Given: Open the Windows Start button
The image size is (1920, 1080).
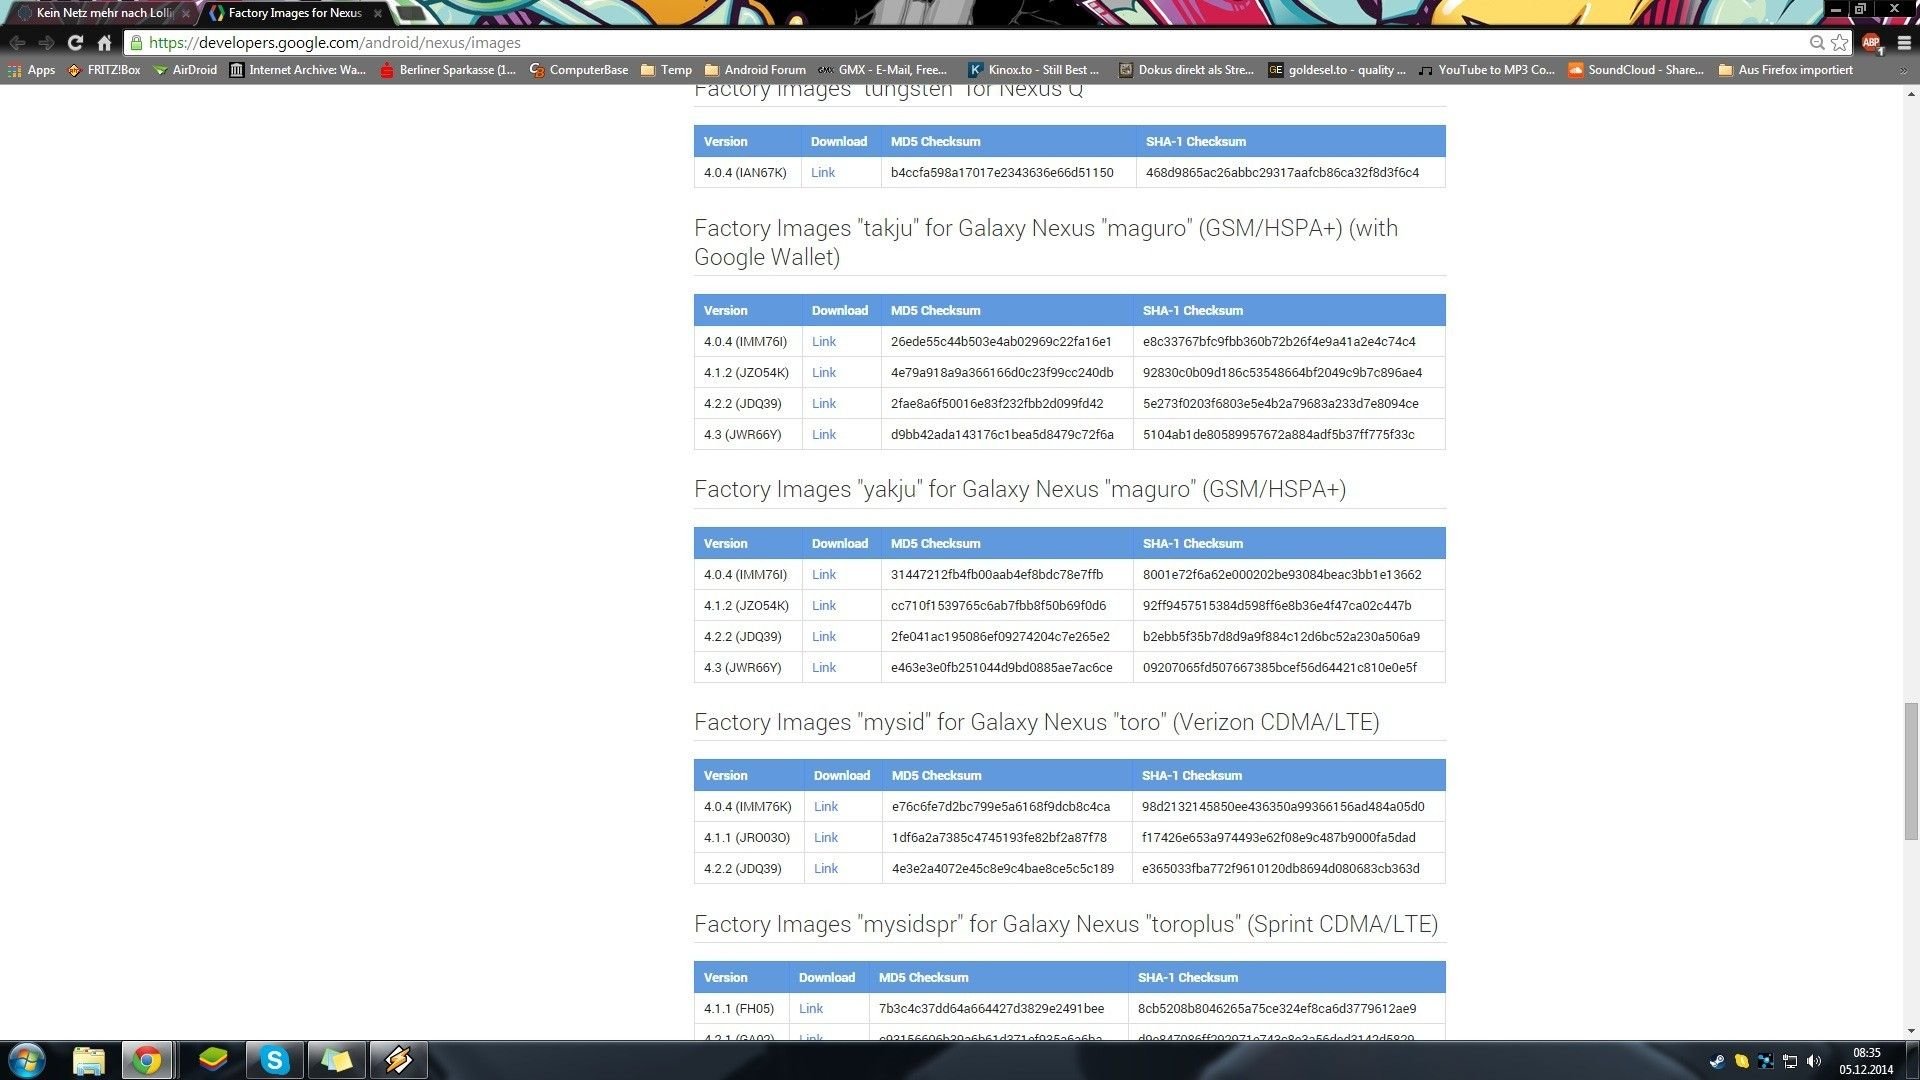Looking at the screenshot, I should click(27, 1060).
